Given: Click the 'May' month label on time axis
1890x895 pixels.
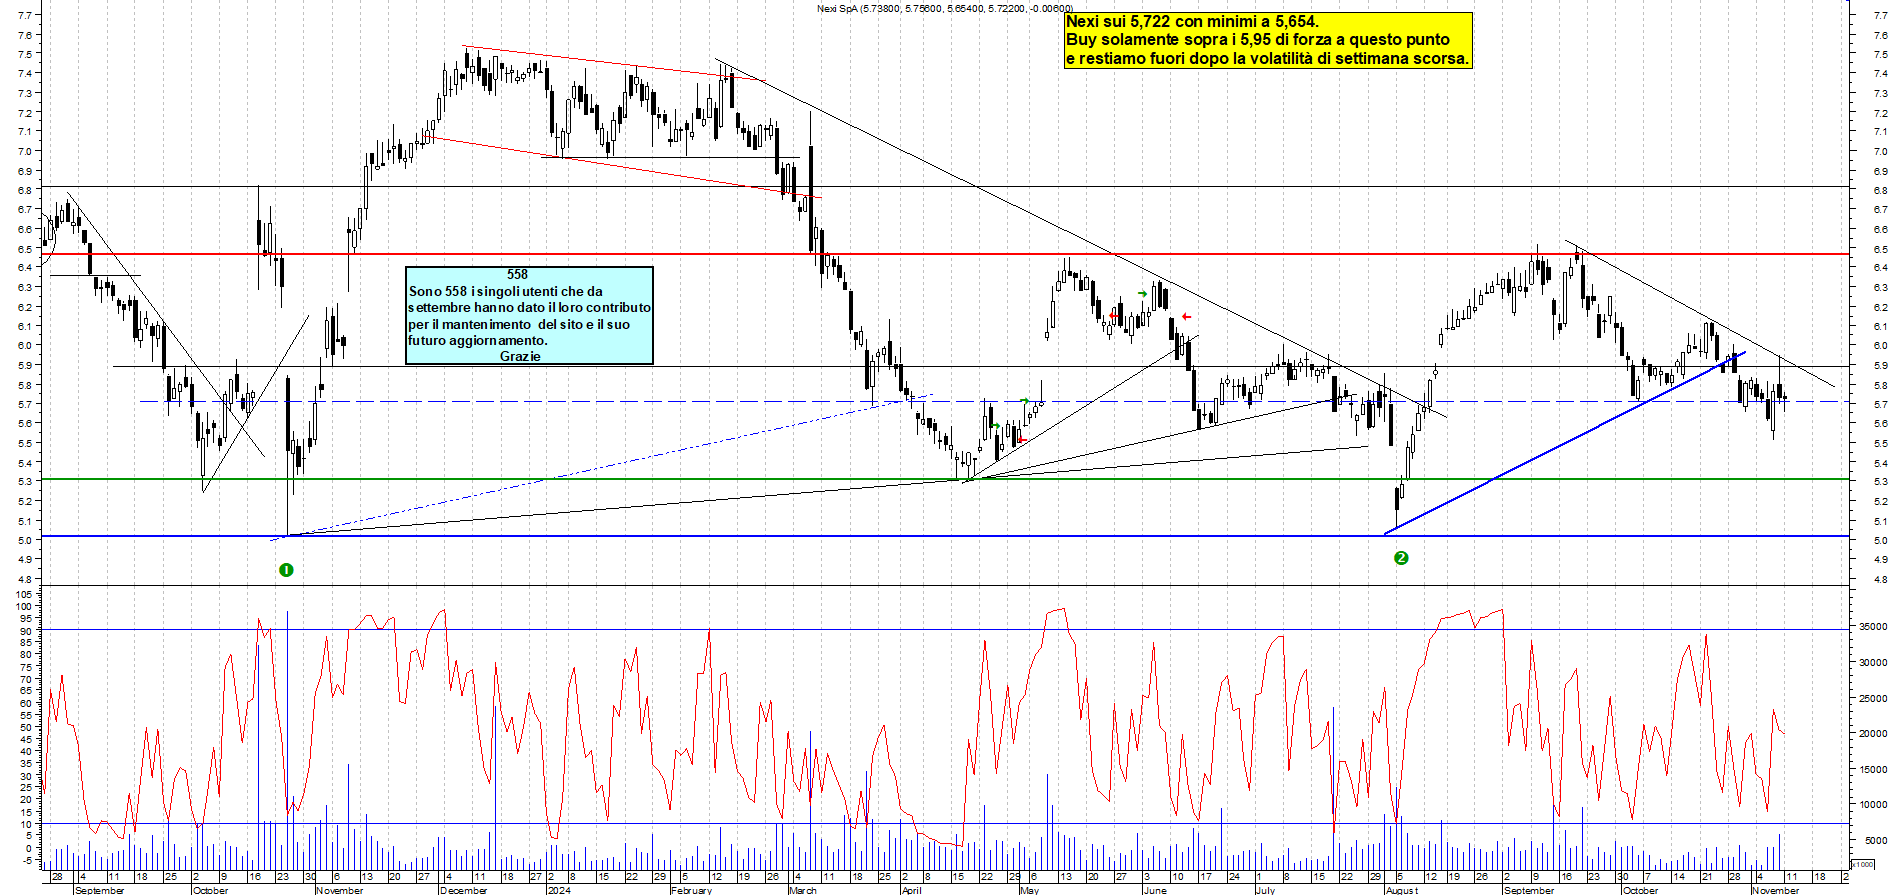Looking at the screenshot, I should (x=1029, y=890).
